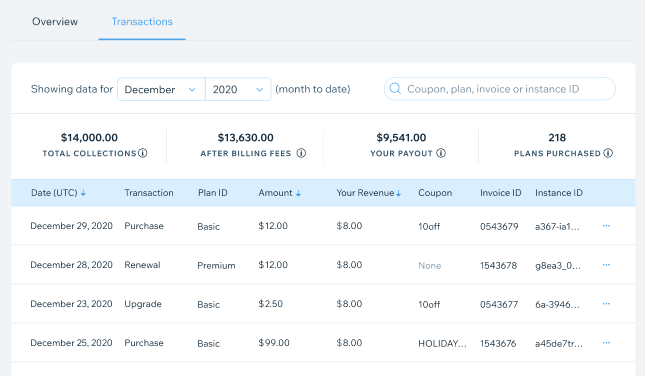Click instance ID a367-ia1...
Image resolution: width=645 pixels, height=376 pixels.
tap(557, 226)
